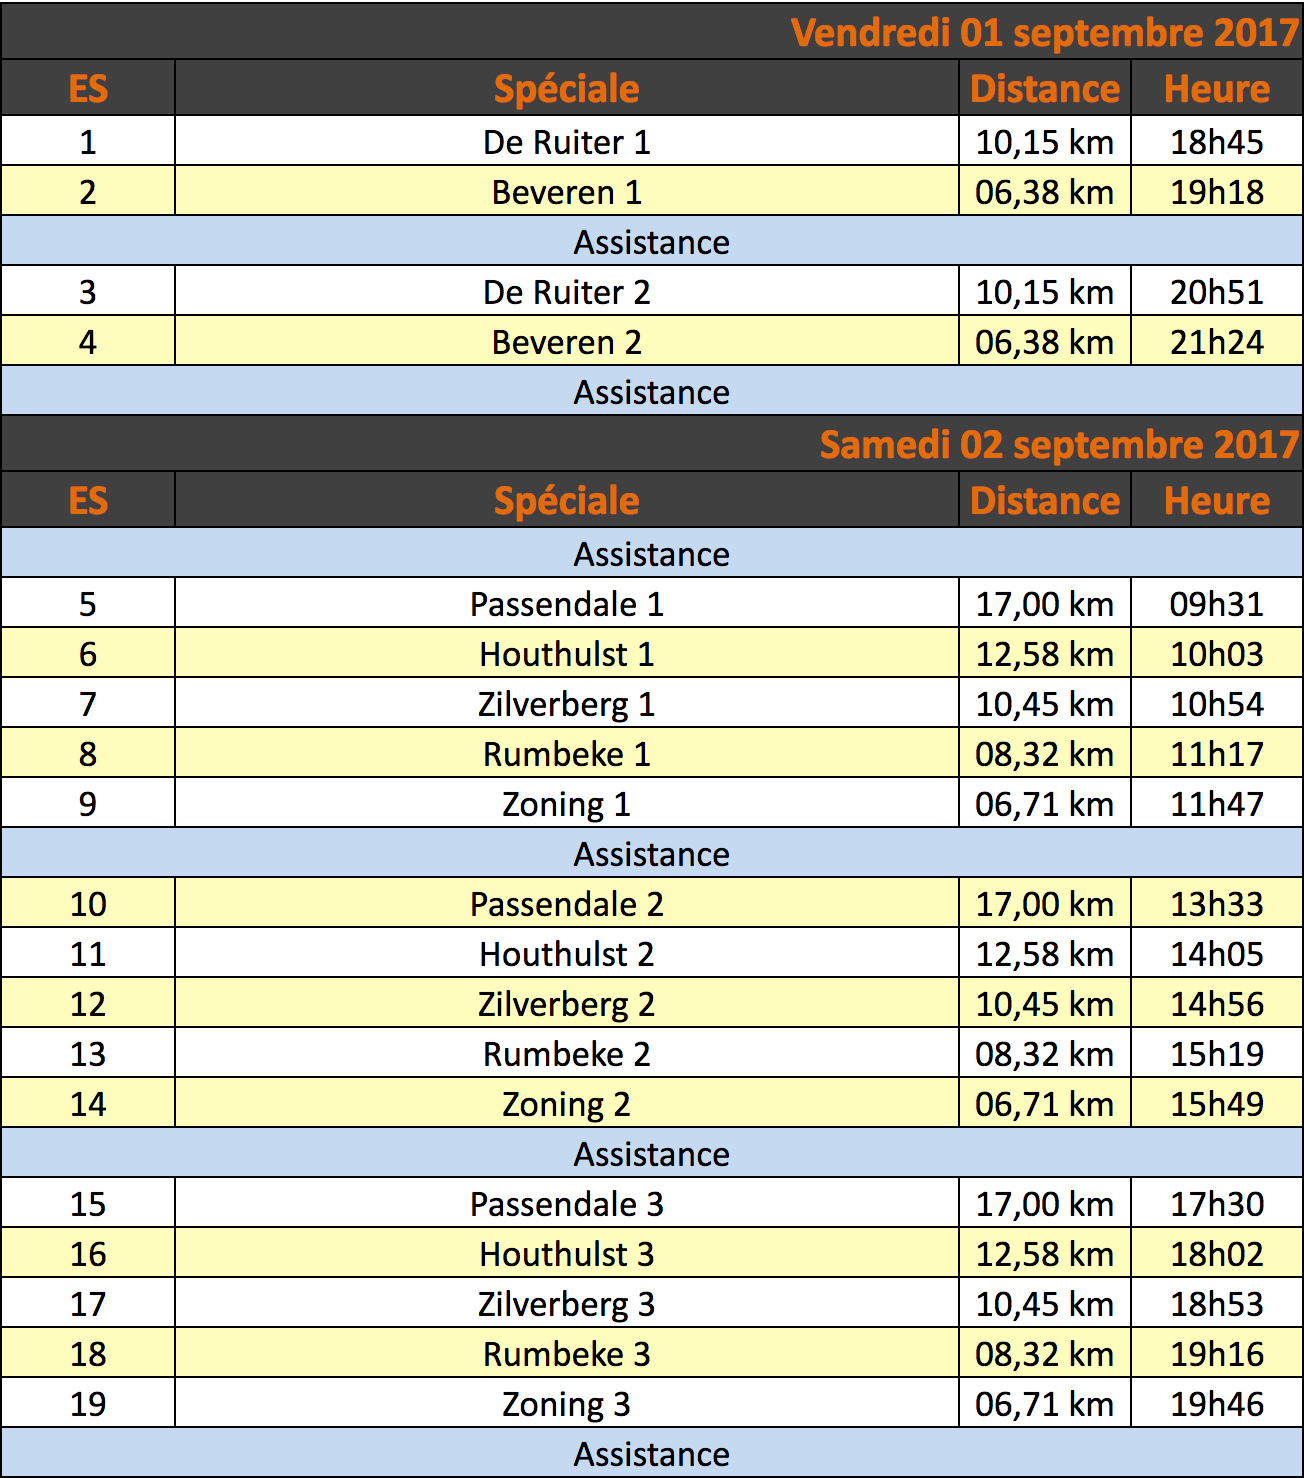Select the Rumbeke 2 stage name
The width and height of the screenshot is (1304, 1478).
click(x=567, y=1054)
